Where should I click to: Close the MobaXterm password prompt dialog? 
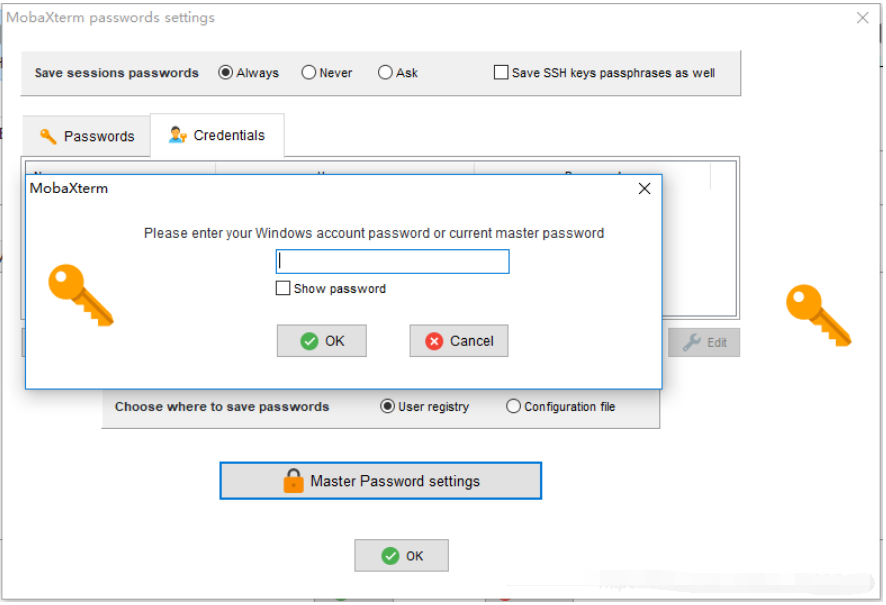(x=644, y=188)
